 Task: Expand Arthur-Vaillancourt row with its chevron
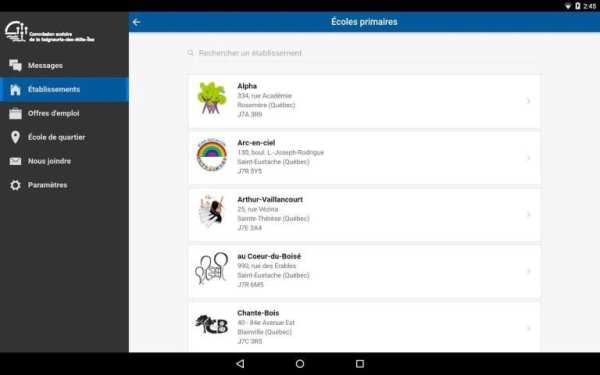point(528,214)
